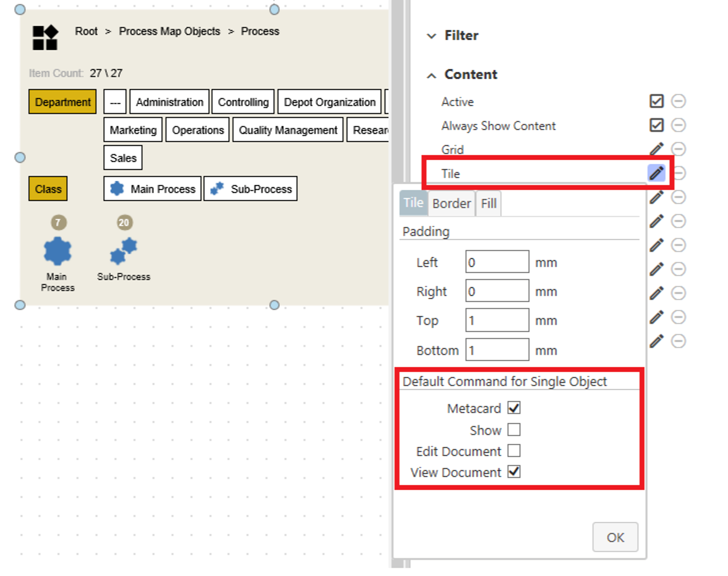Click the large Sub-Process gears icon
728x576 pixels.
124,250
